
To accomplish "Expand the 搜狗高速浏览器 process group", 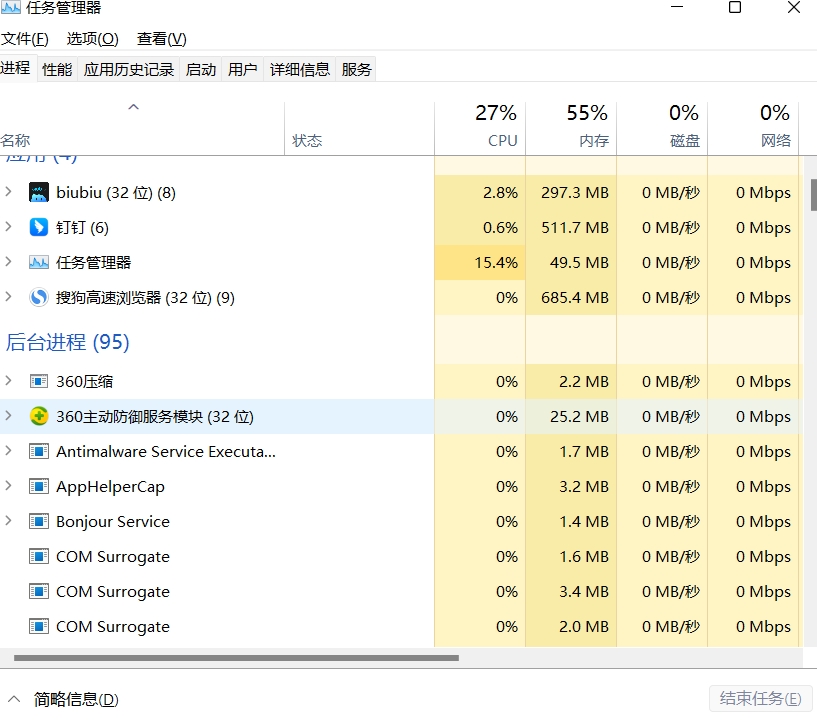I will [9, 297].
